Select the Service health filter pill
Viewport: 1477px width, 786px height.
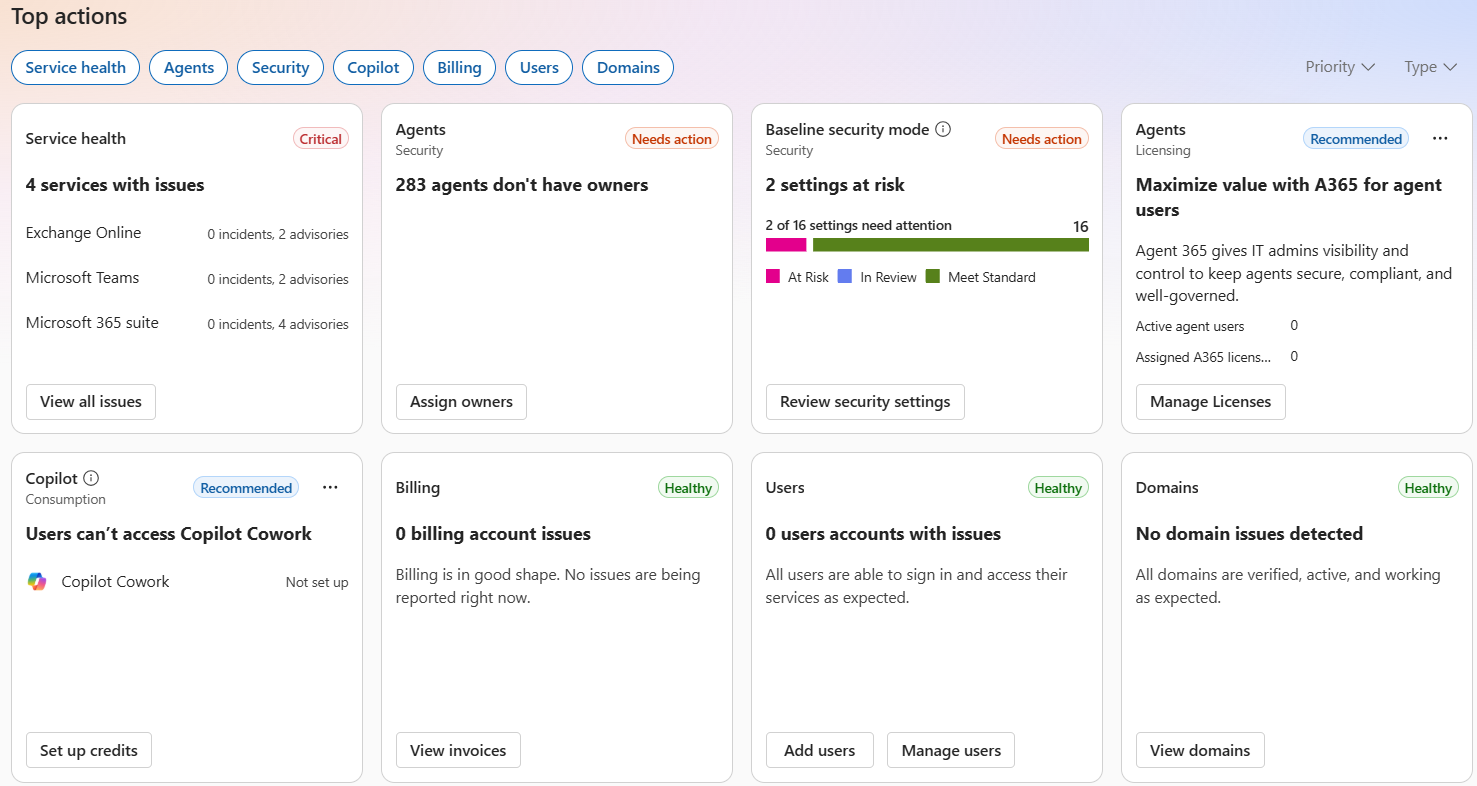(76, 68)
